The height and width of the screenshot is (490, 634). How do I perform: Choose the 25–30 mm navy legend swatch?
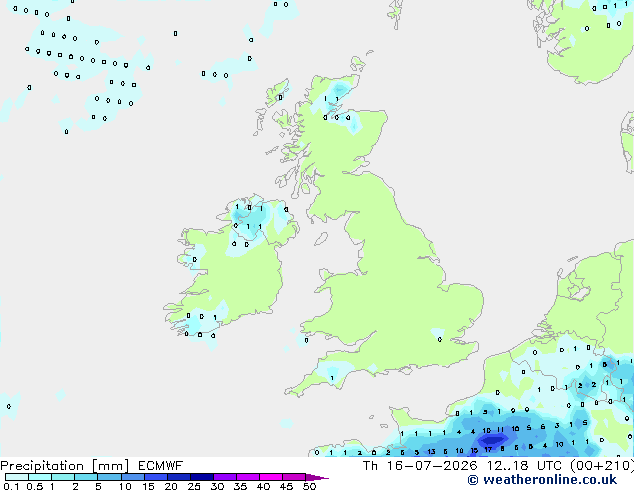pyautogui.click(x=201, y=477)
